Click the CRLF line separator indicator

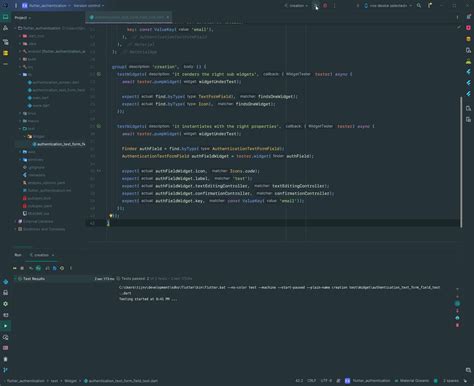tap(311, 381)
